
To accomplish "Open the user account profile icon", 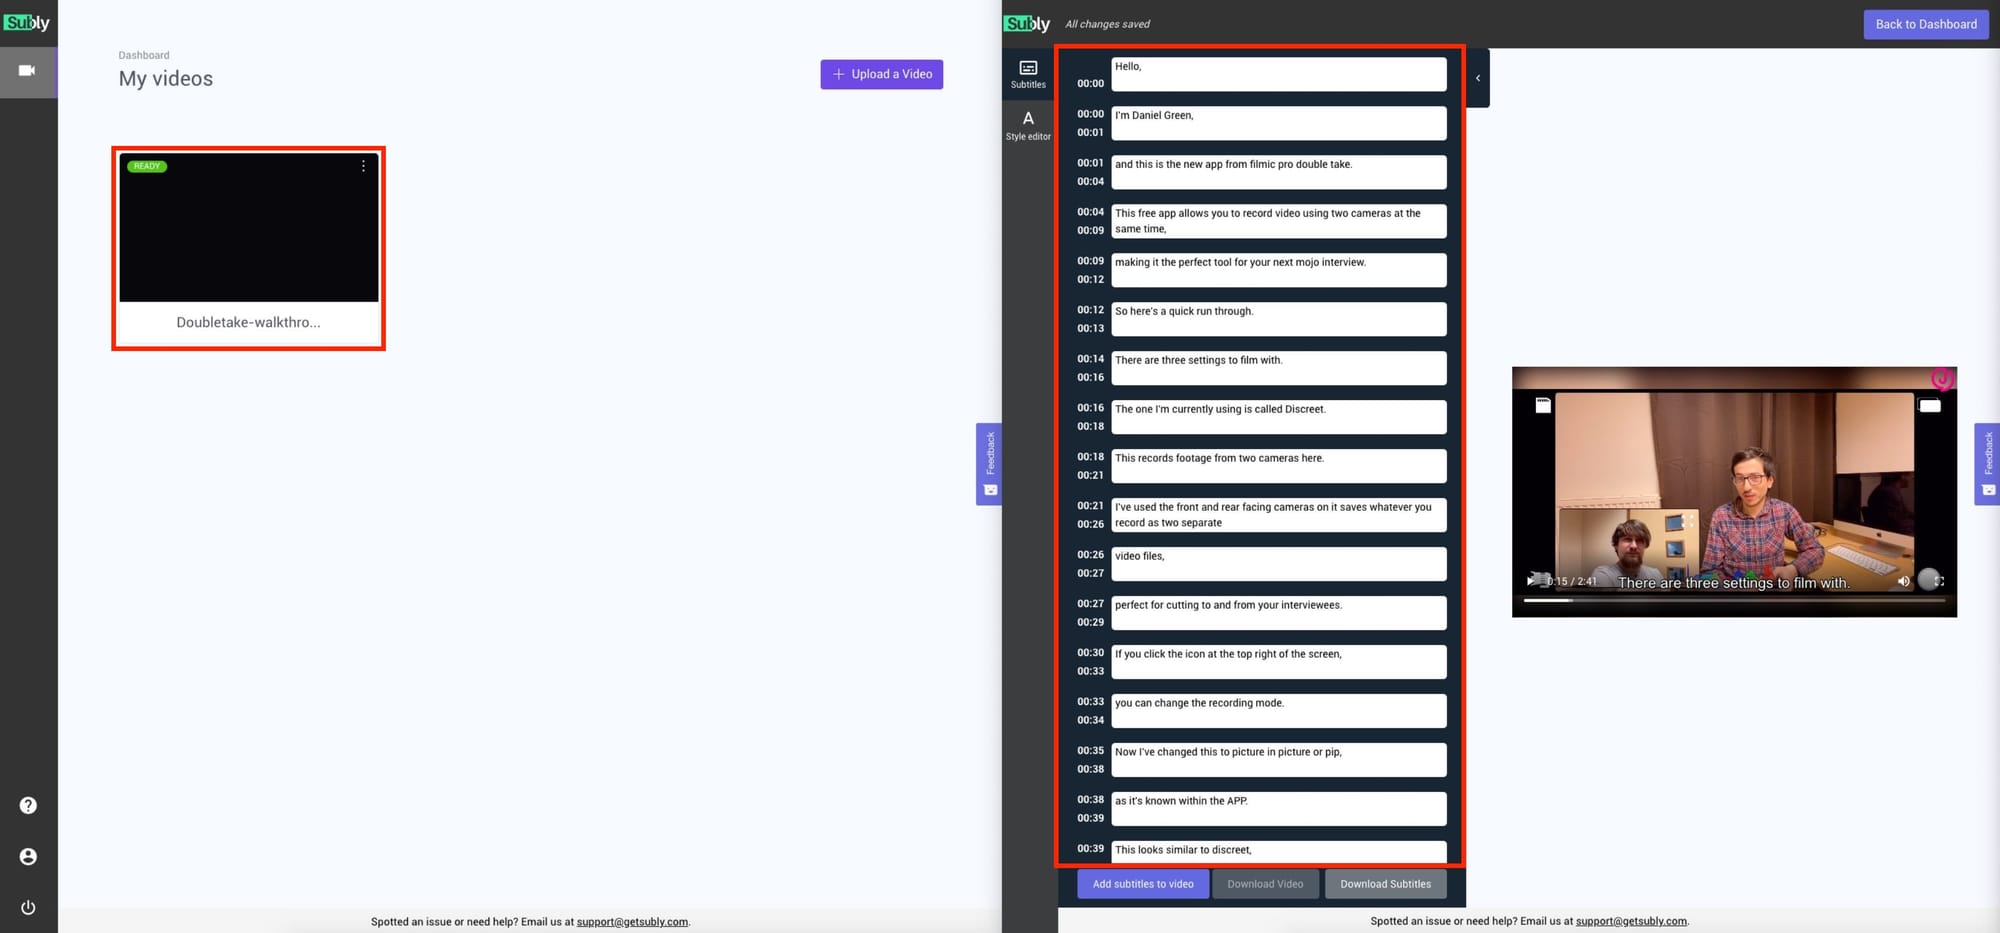I will 28,856.
